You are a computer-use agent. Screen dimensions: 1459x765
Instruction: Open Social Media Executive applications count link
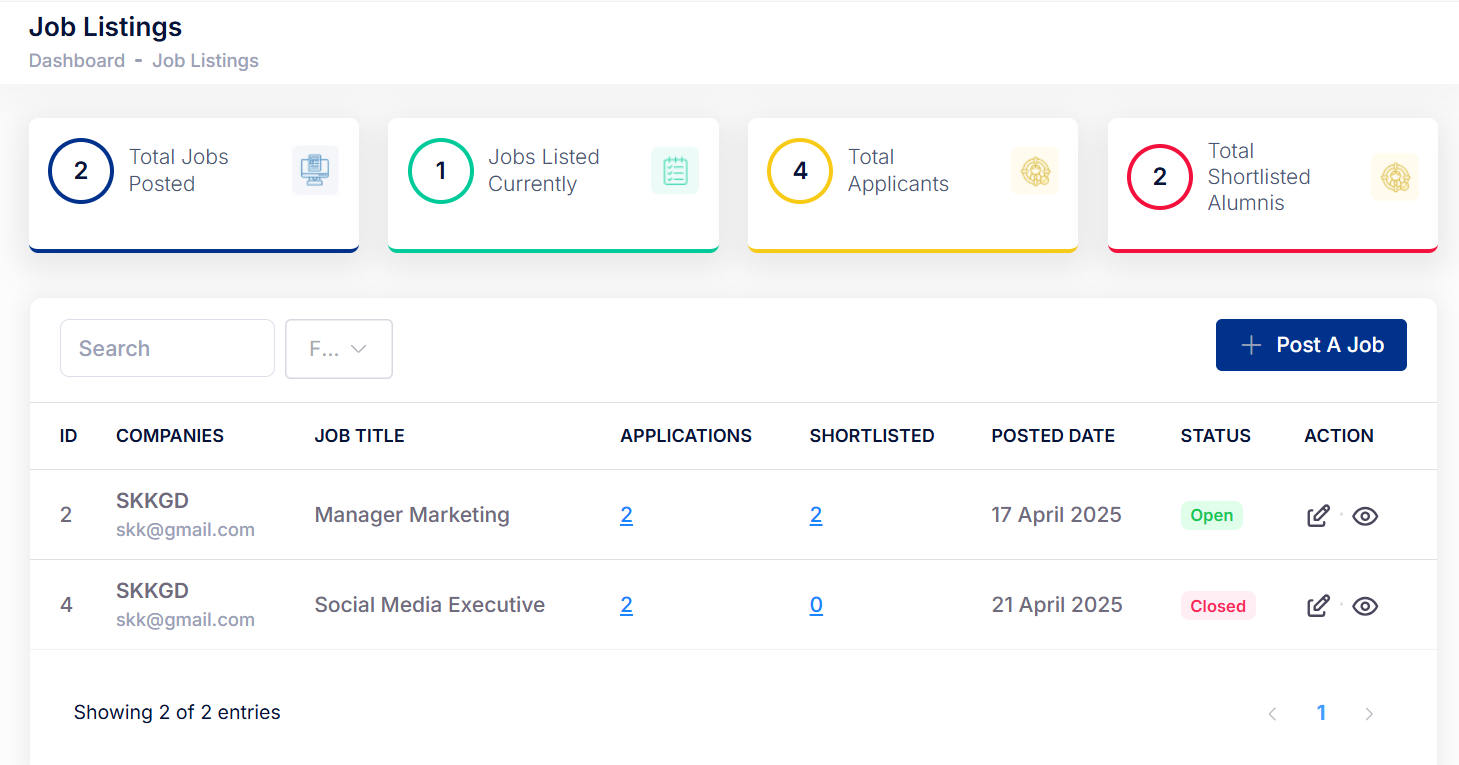[x=626, y=605]
